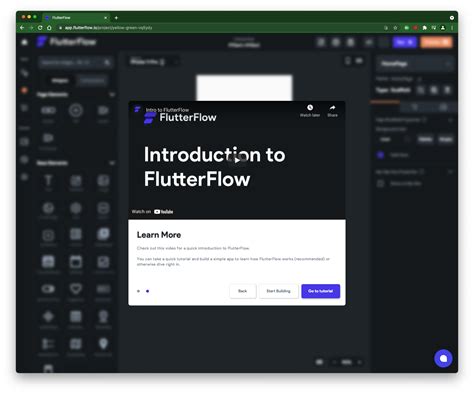Screen dimensions: 474x394
Task: Open the blue chat bubble support button
Action: tap(443, 358)
